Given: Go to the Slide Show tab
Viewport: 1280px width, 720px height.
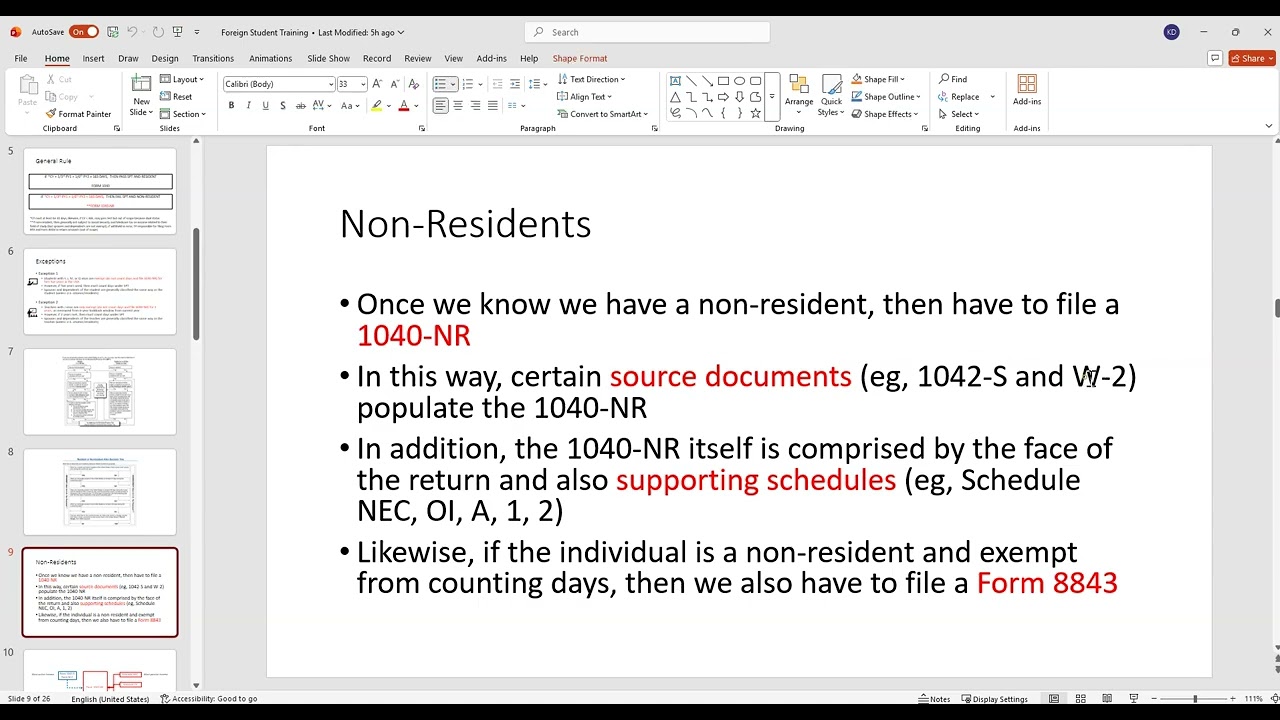Looking at the screenshot, I should (x=328, y=58).
